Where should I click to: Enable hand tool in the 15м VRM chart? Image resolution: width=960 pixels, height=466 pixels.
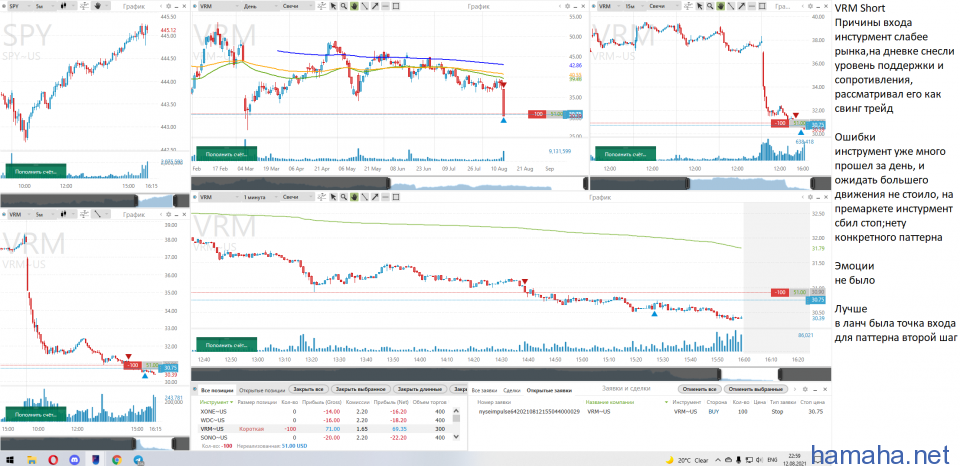click(721, 6)
